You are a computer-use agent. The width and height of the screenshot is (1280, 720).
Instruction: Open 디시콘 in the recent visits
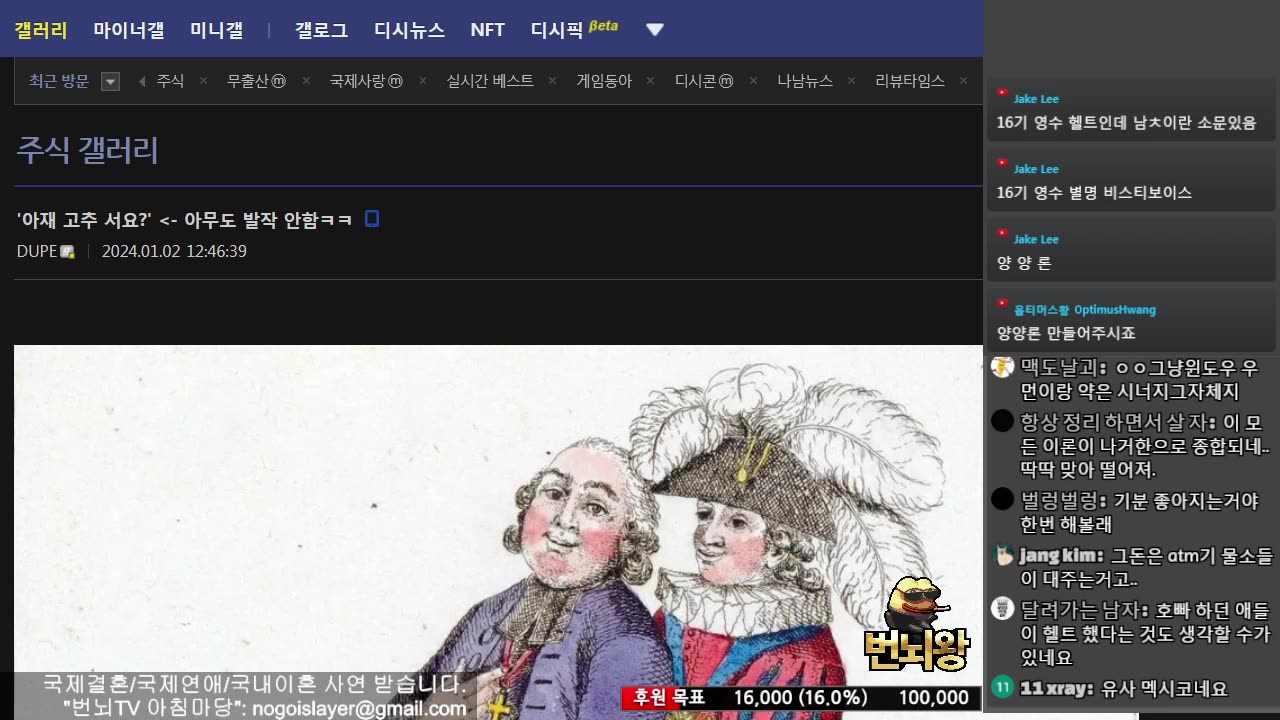[x=704, y=81]
